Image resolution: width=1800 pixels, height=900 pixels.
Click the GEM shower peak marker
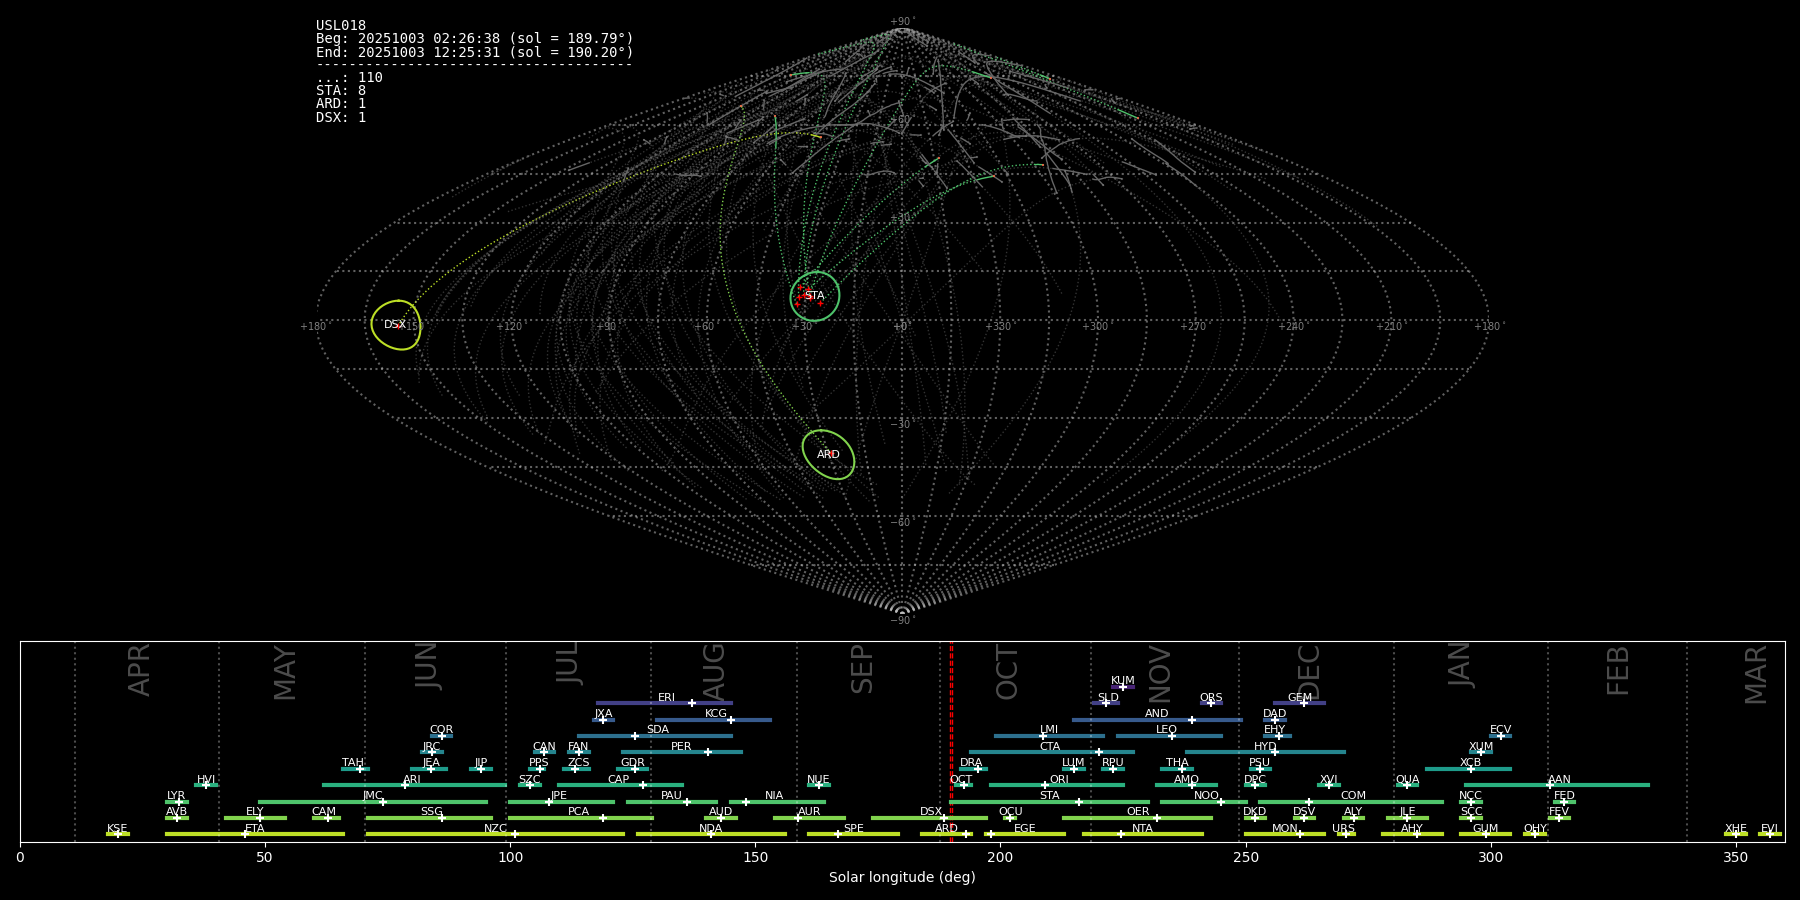tap(1304, 703)
